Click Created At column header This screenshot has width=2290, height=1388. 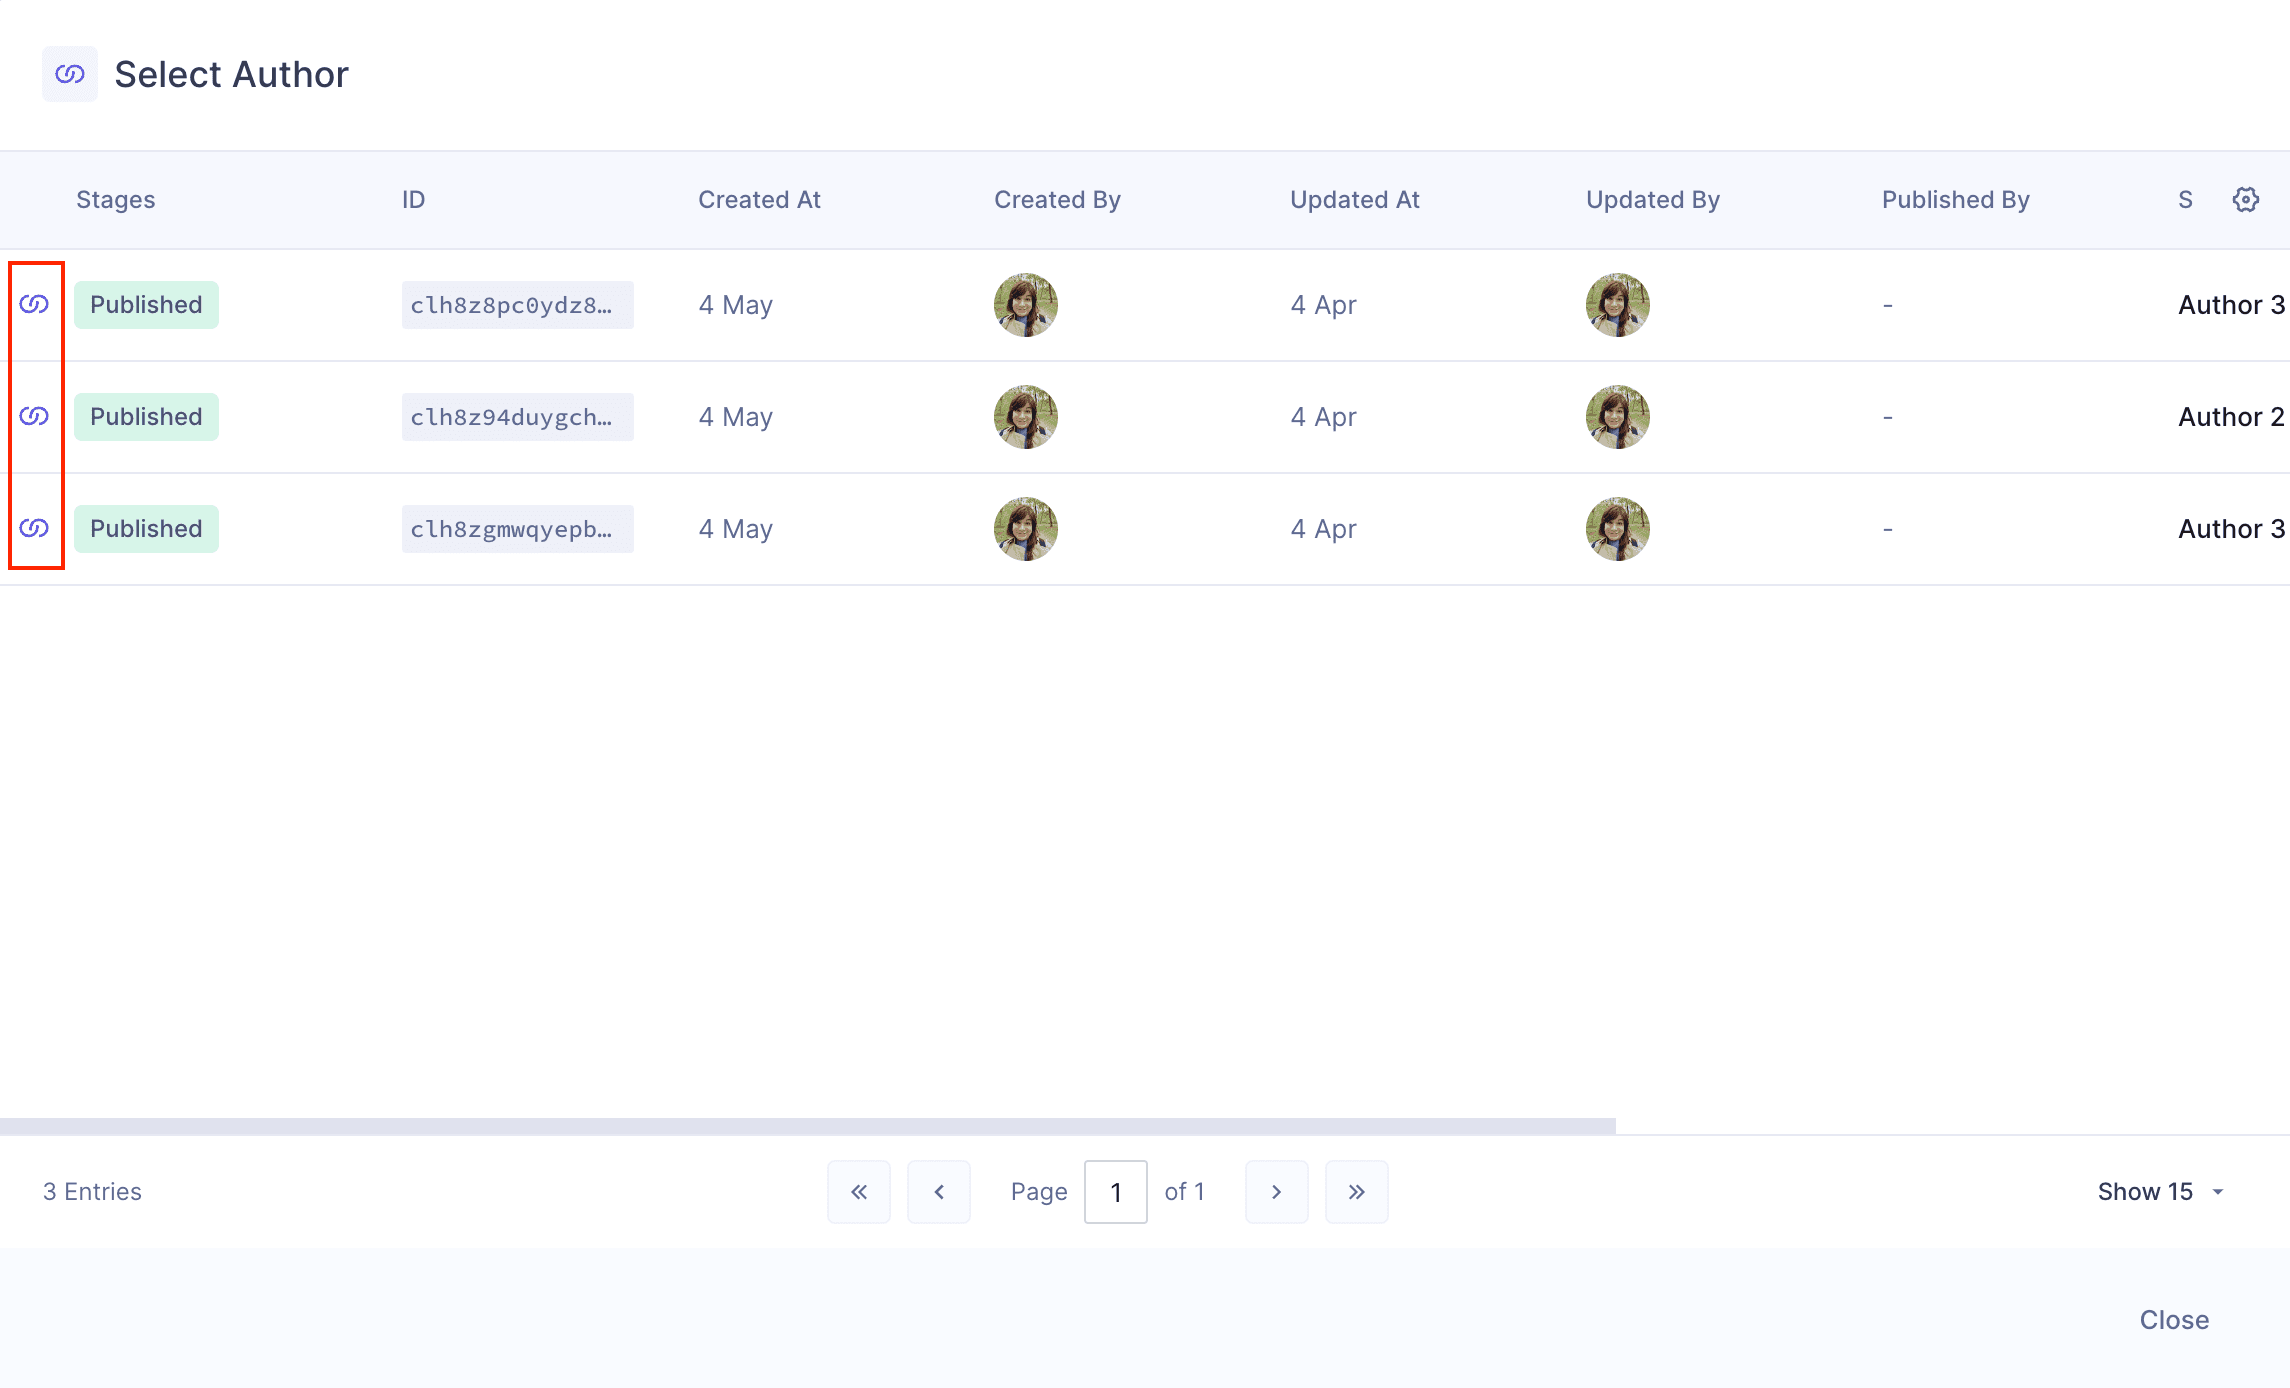tap(759, 200)
